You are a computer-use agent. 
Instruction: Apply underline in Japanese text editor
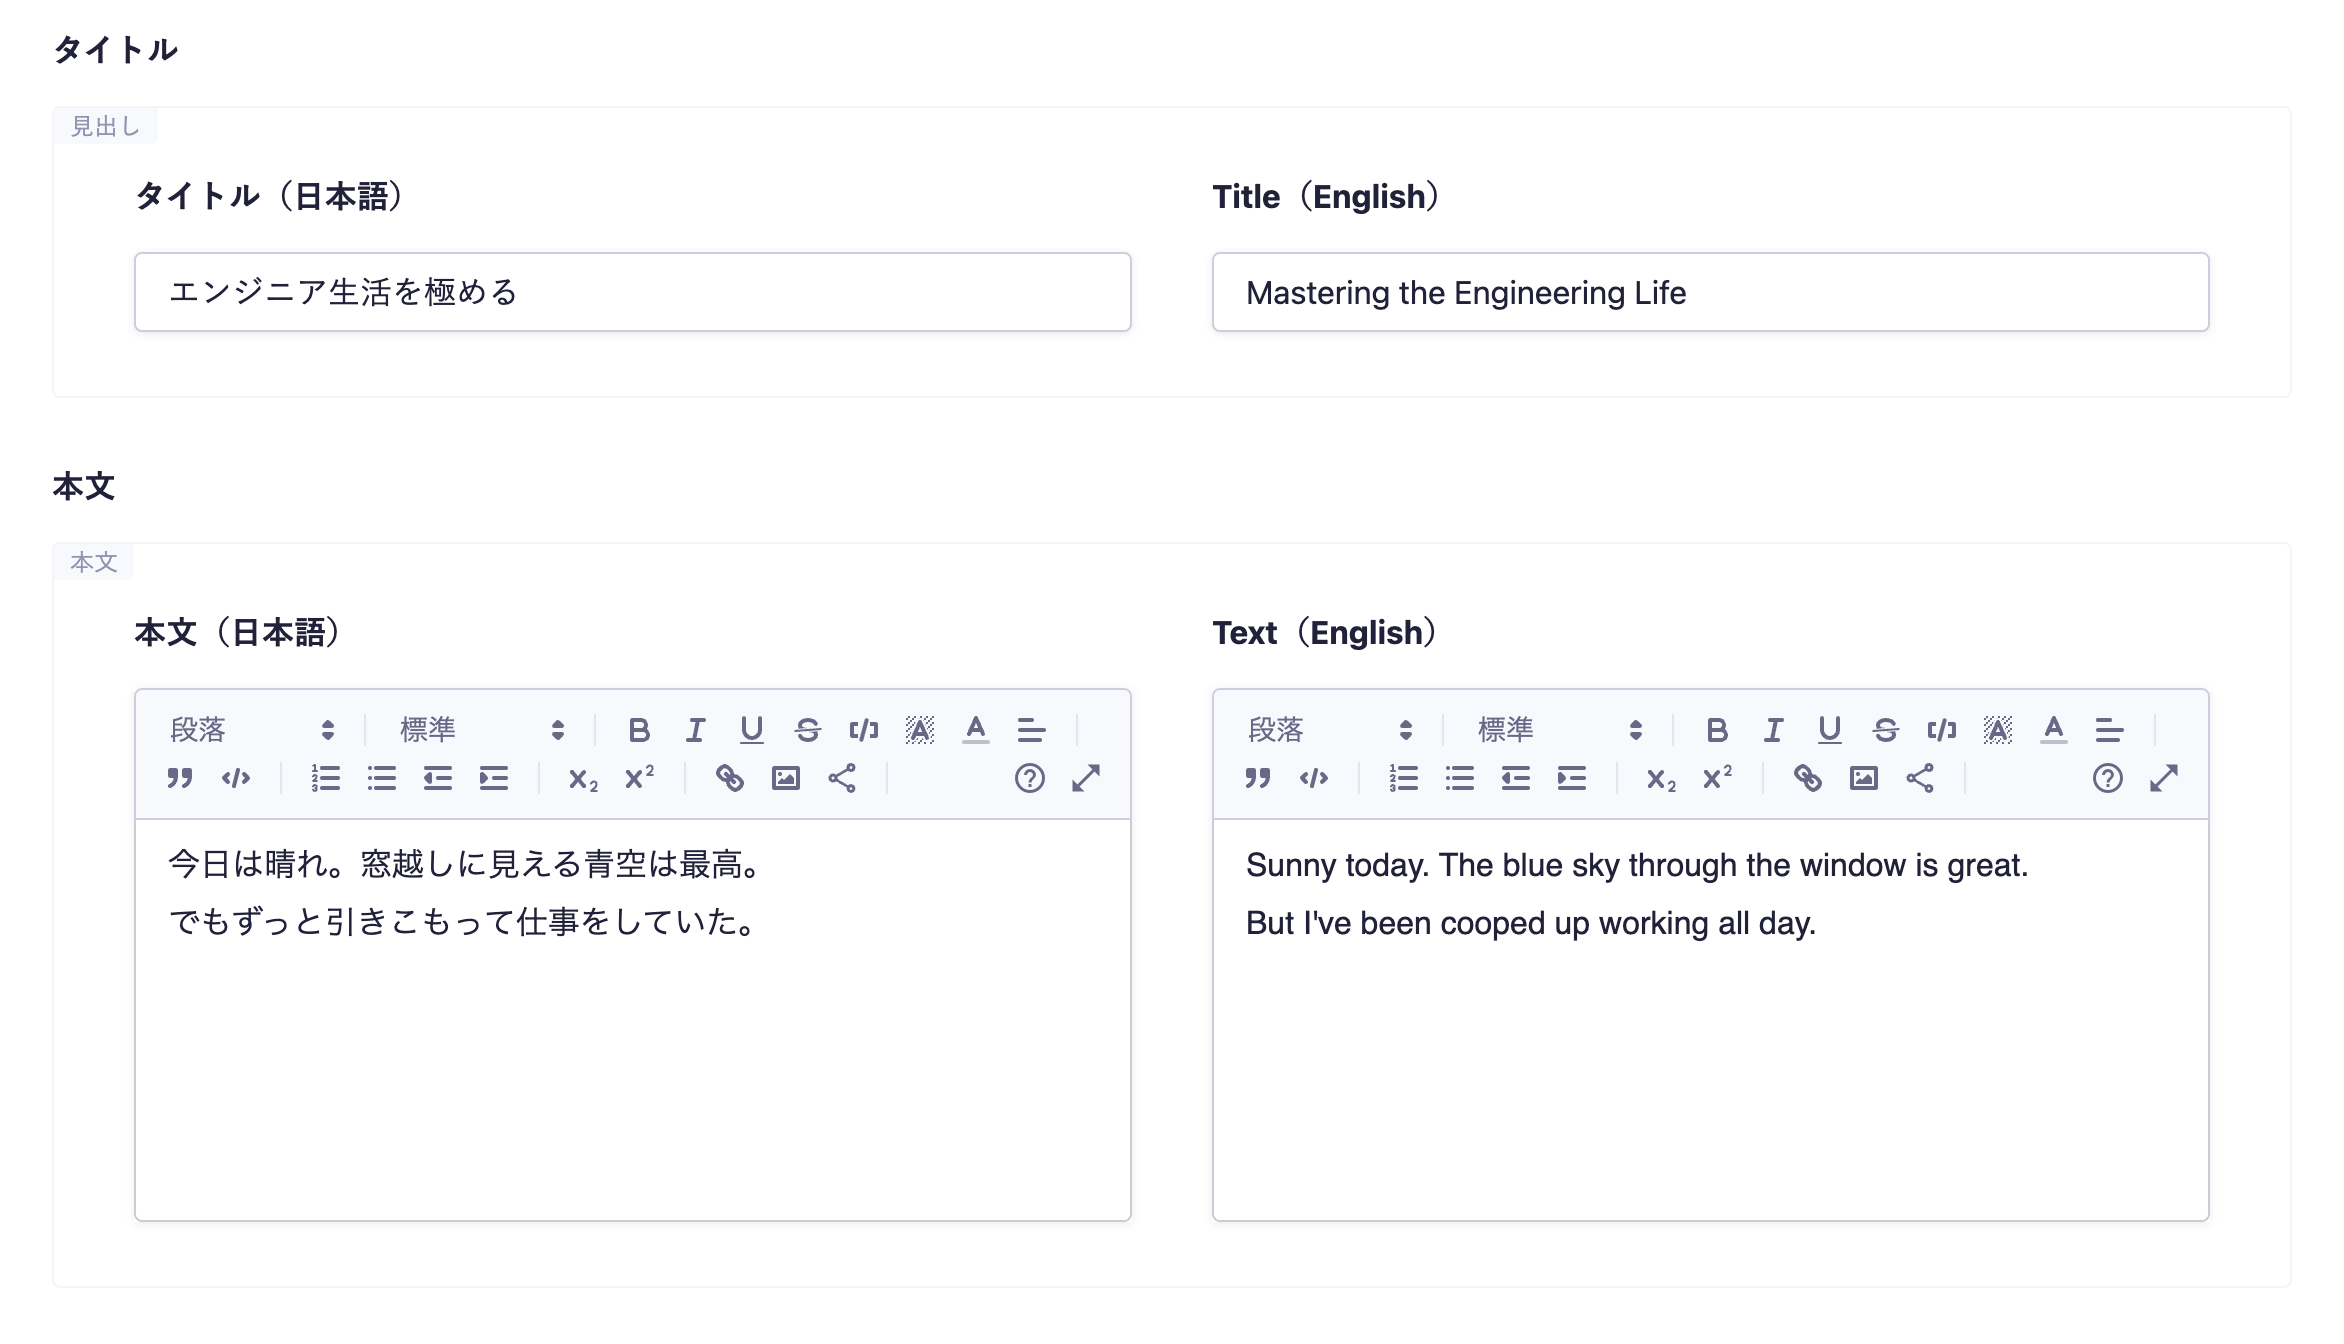(751, 730)
